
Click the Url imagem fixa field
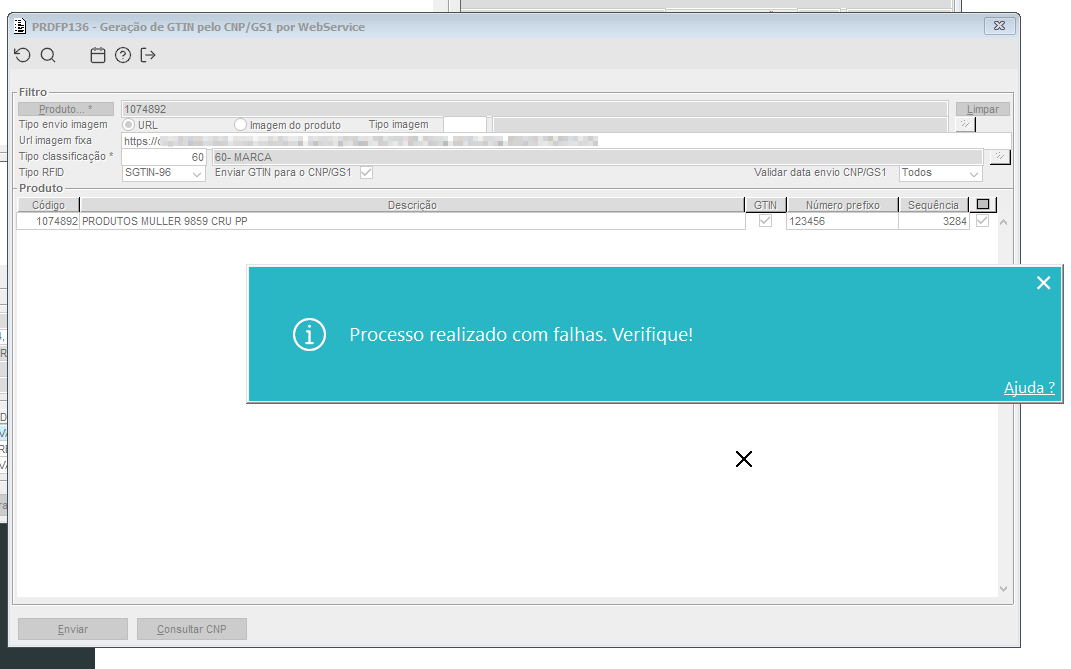566,141
